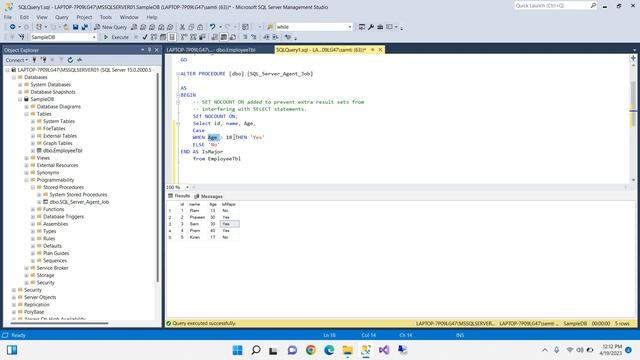Open Windows Start button on taskbar

237,350
